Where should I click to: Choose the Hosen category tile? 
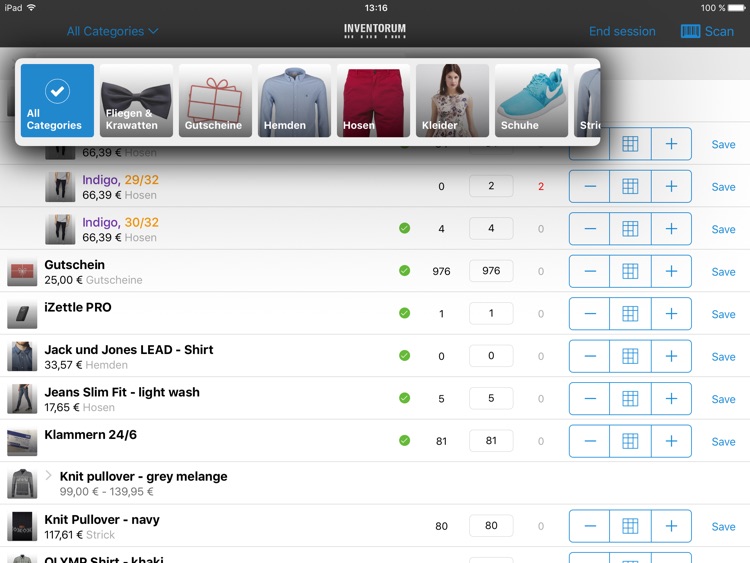[373, 100]
